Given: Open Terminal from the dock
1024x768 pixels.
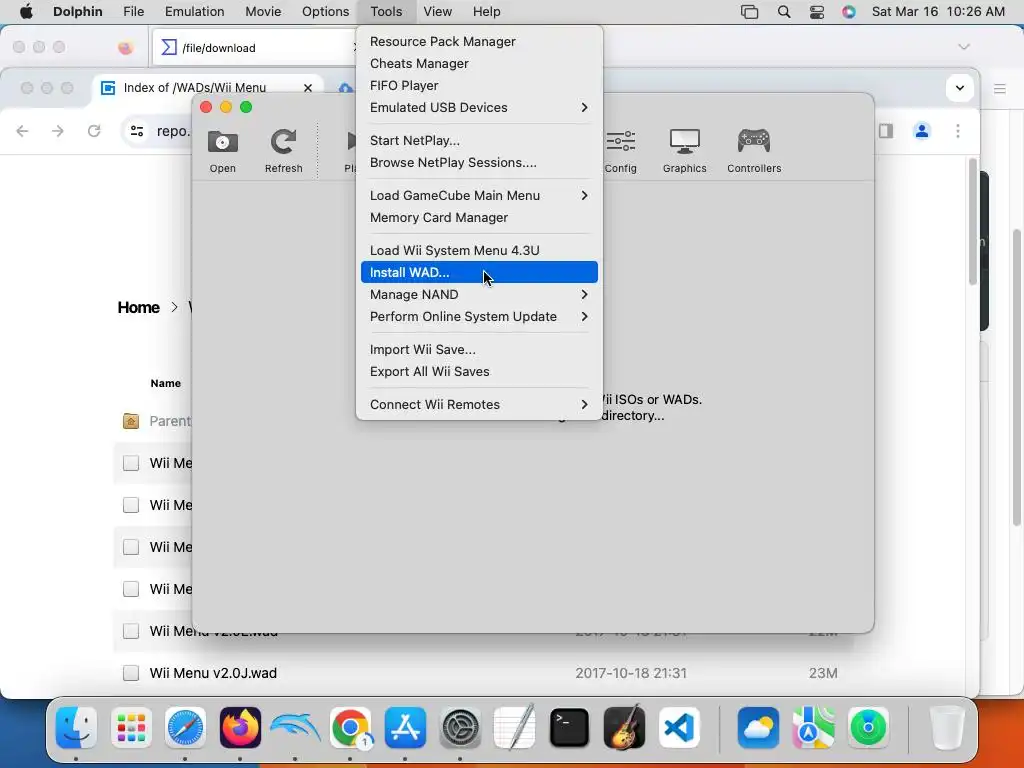Looking at the screenshot, I should (569, 728).
